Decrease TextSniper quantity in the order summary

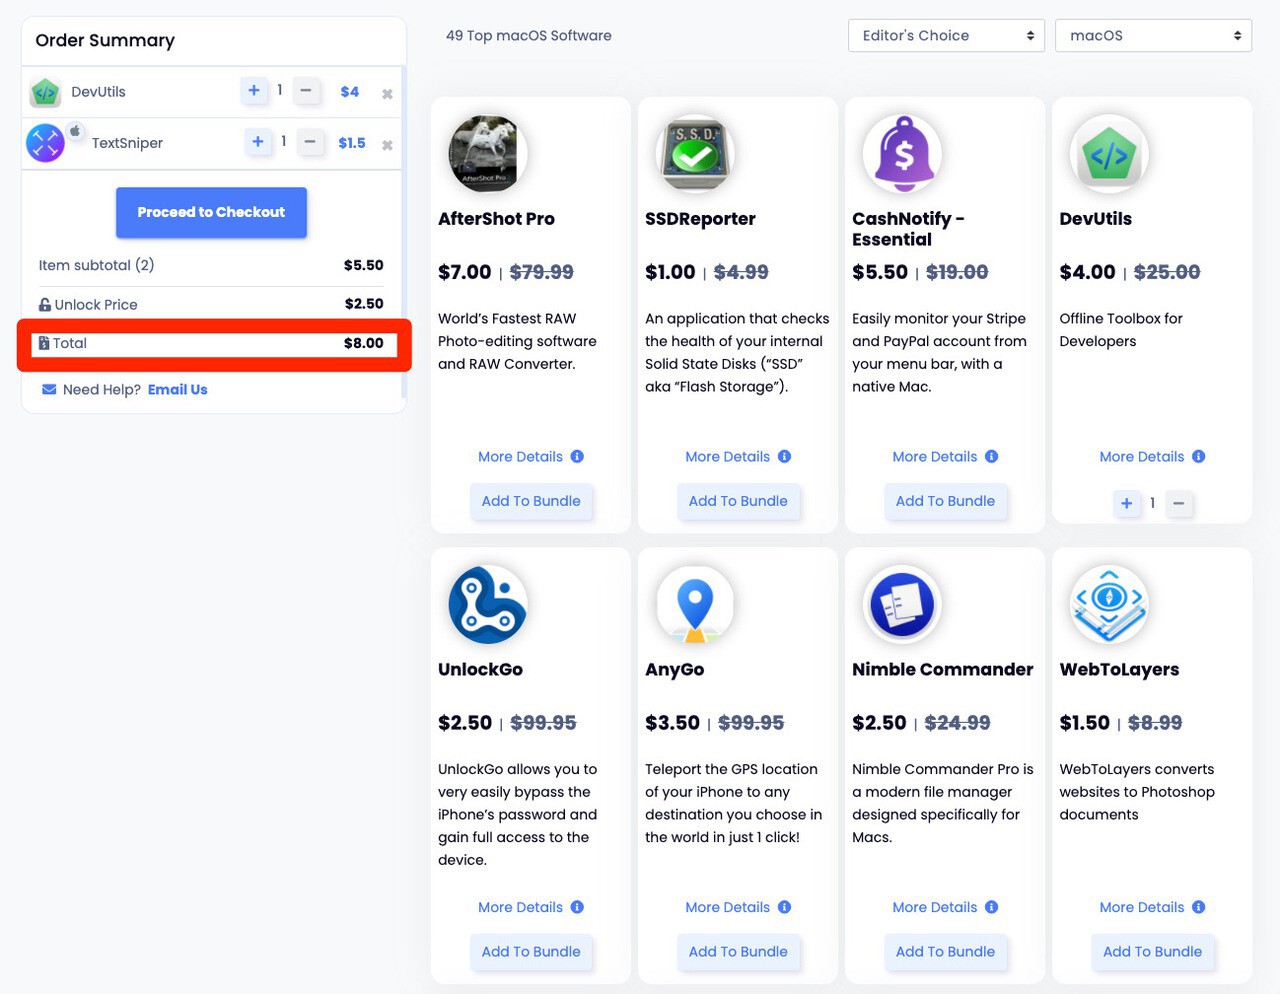(310, 142)
